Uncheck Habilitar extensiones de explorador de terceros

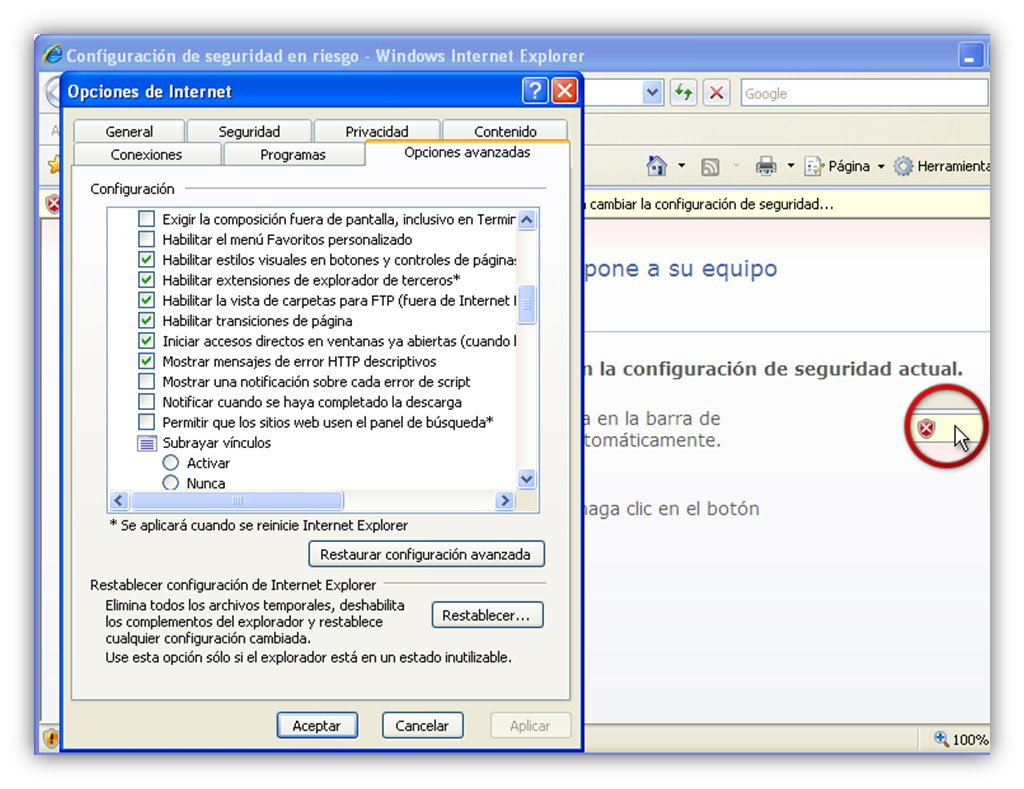pyautogui.click(x=147, y=280)
